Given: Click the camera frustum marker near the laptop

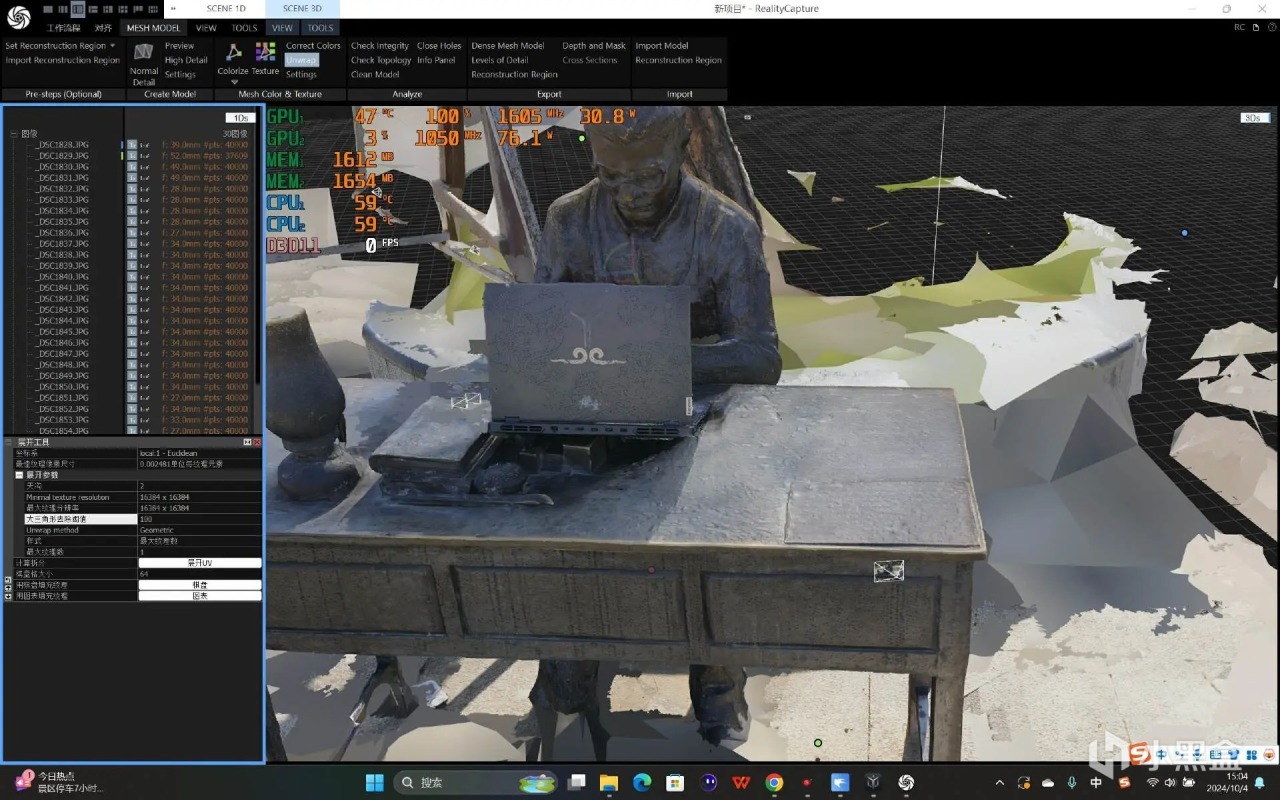Looking at the screenshot, I should 466,400.
